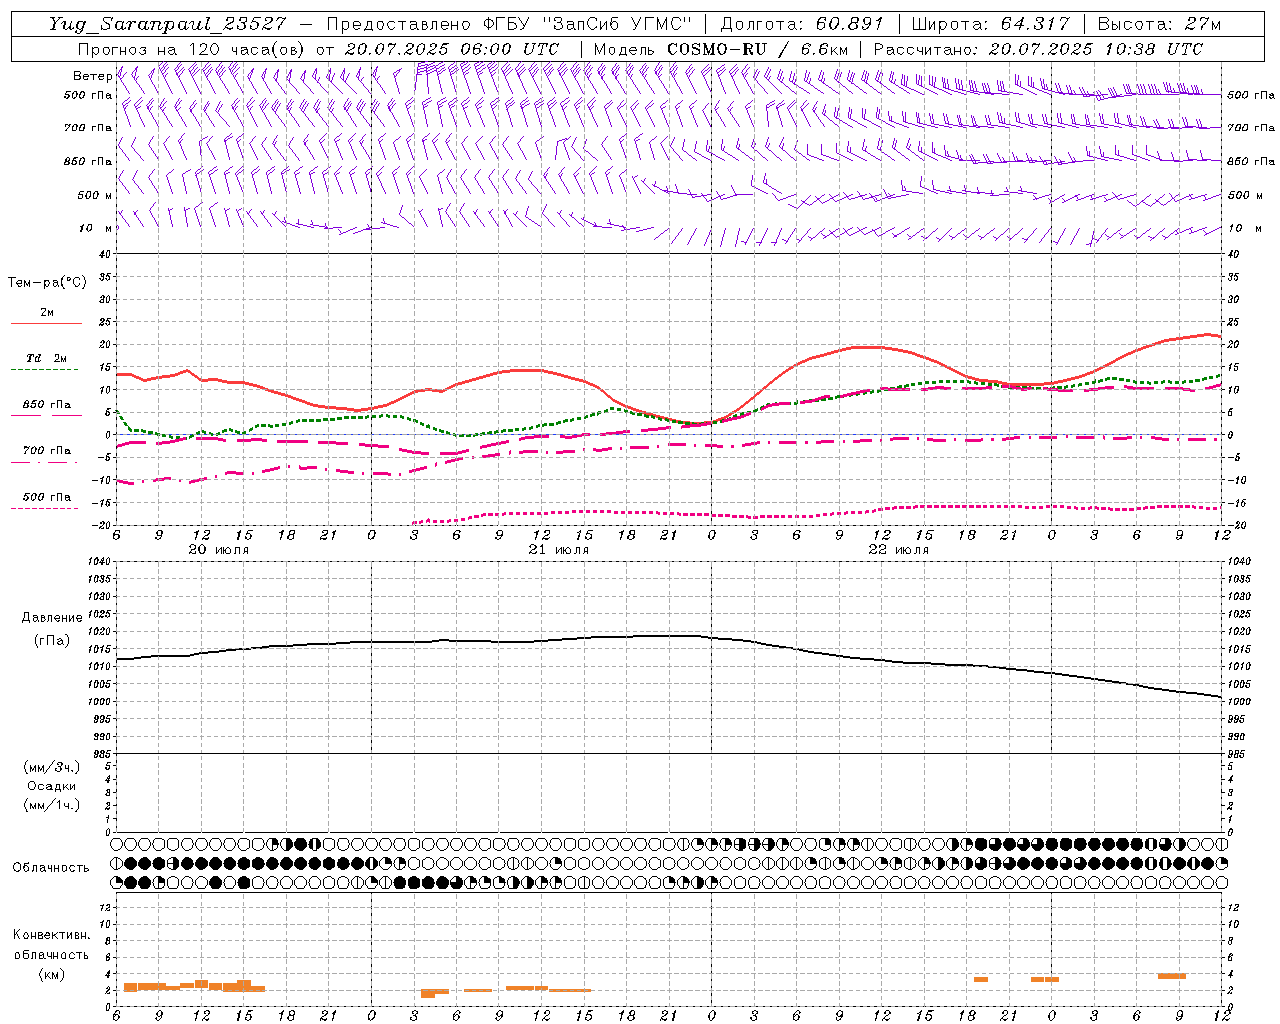This screenshot has height=1024, width=1280.
Task: Click the Td 2м dew point legend entry
Action: coord(46,358)
